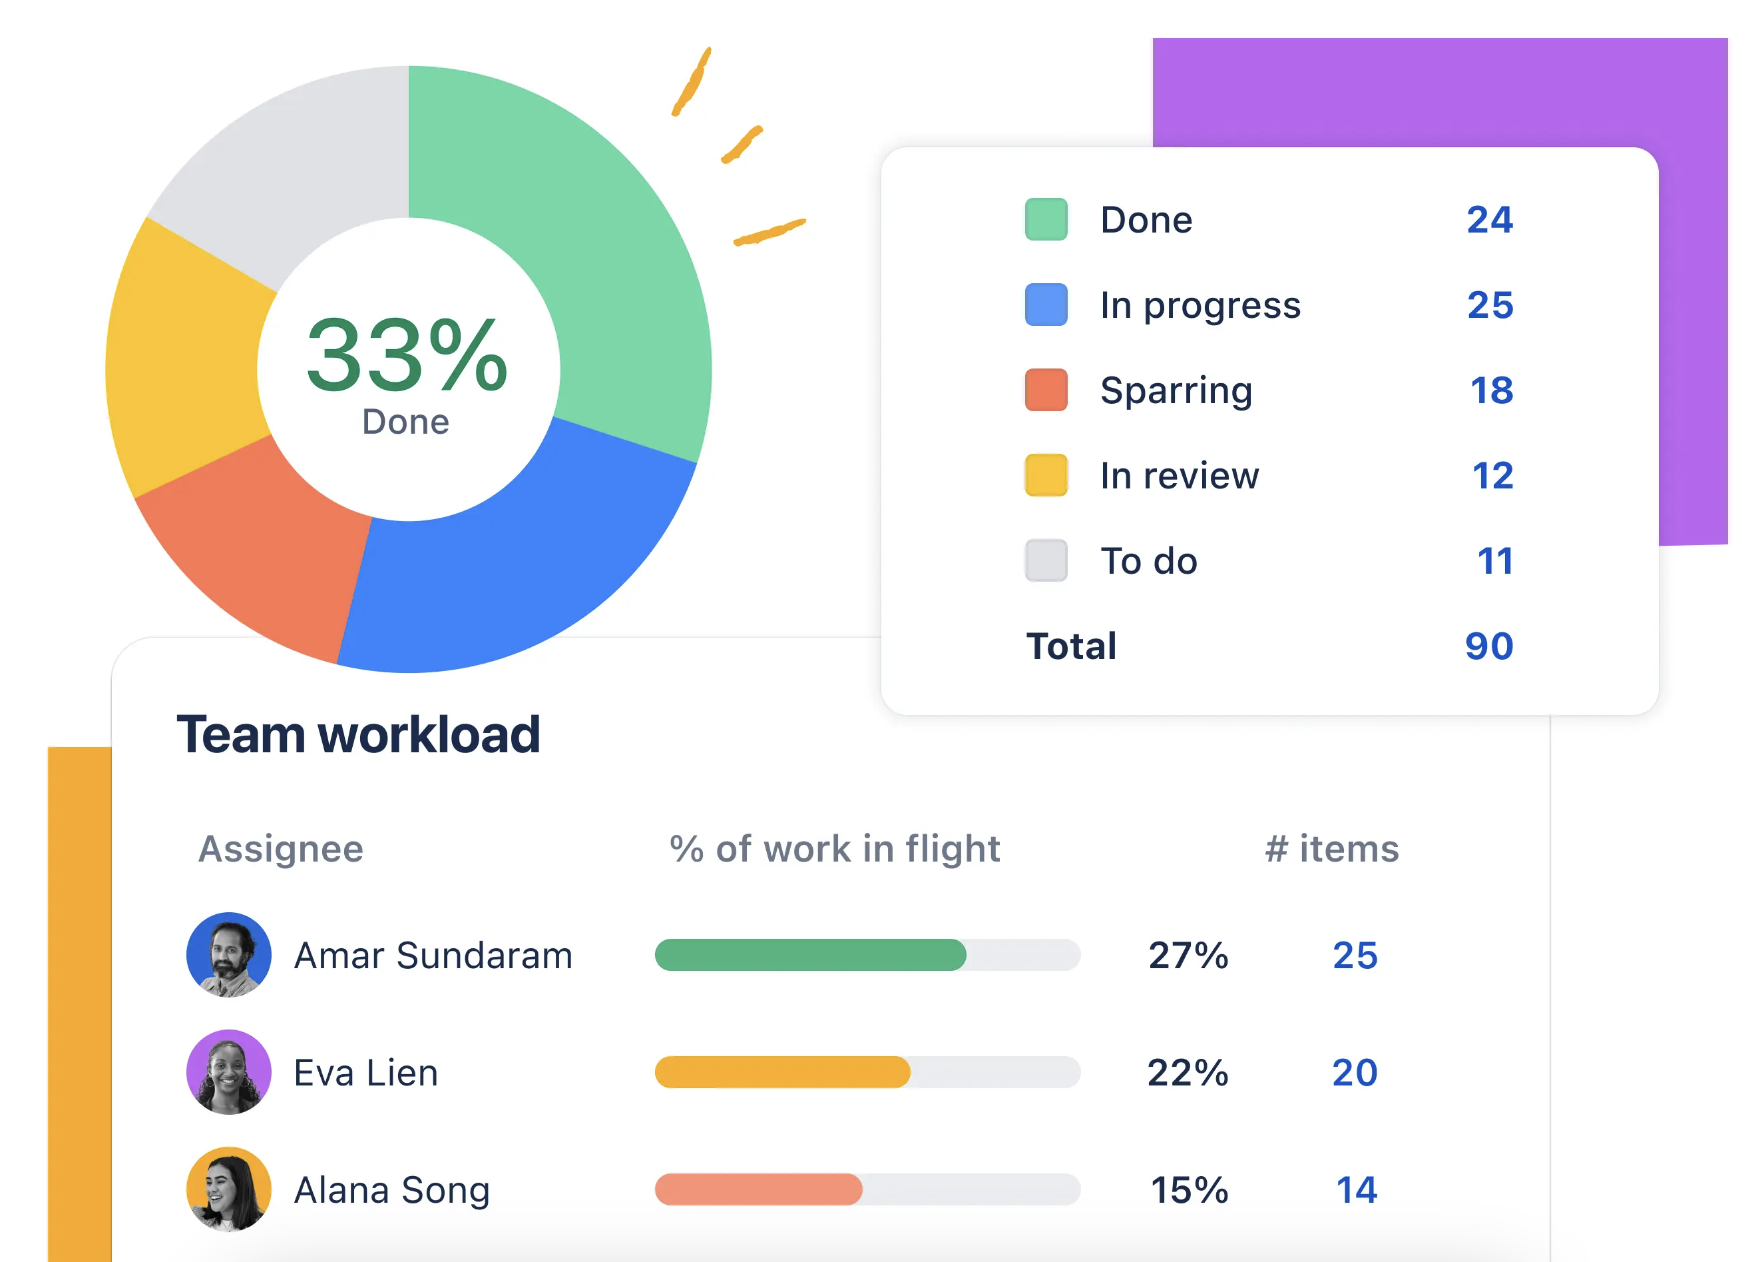Click Alana Song's salmon workload bar
Screen dimensions: 1756x1262
(x=759, y=1189)
